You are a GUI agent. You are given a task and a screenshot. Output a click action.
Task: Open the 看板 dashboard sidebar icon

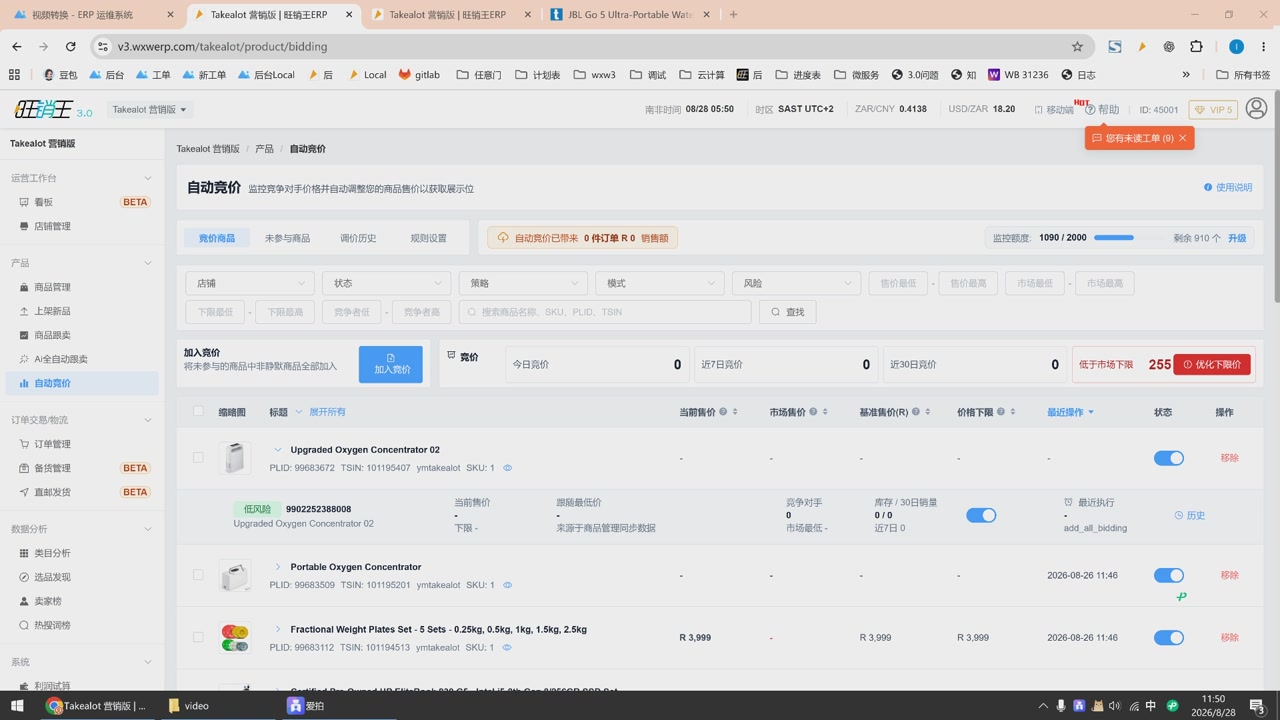click(x=24, y=202)
